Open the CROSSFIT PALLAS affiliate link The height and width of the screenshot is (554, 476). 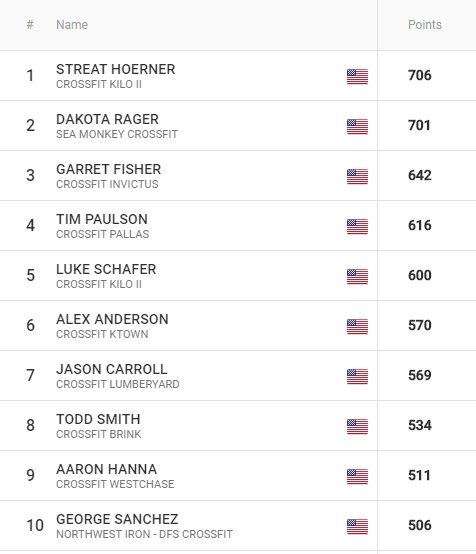(x=102, y=234)
